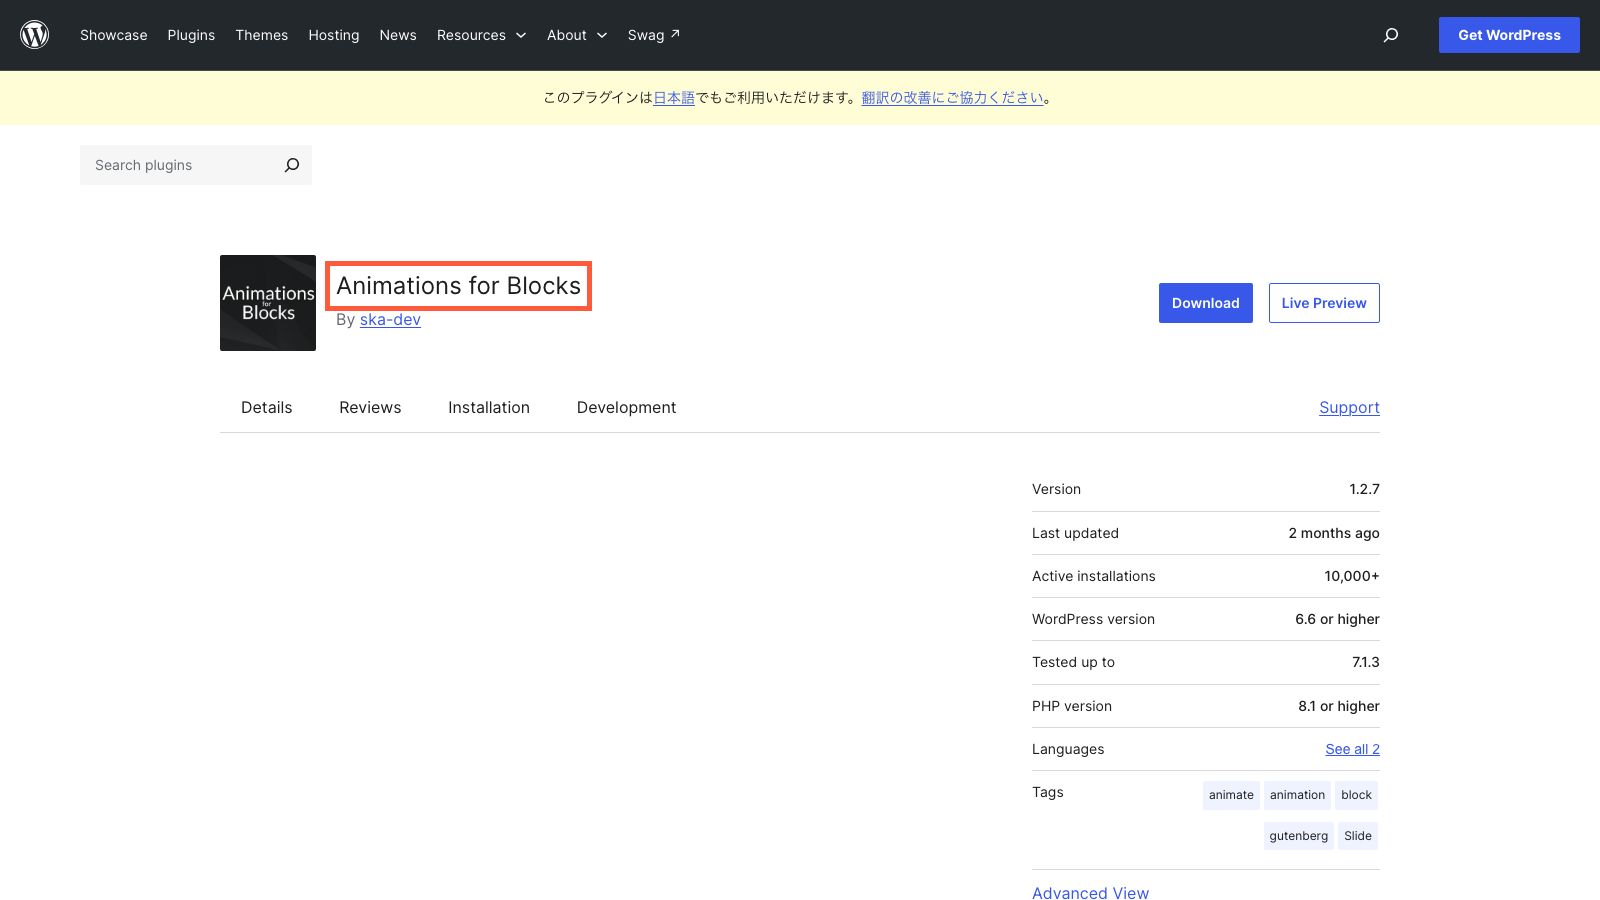Select the Slide tag

(1358, 836)
